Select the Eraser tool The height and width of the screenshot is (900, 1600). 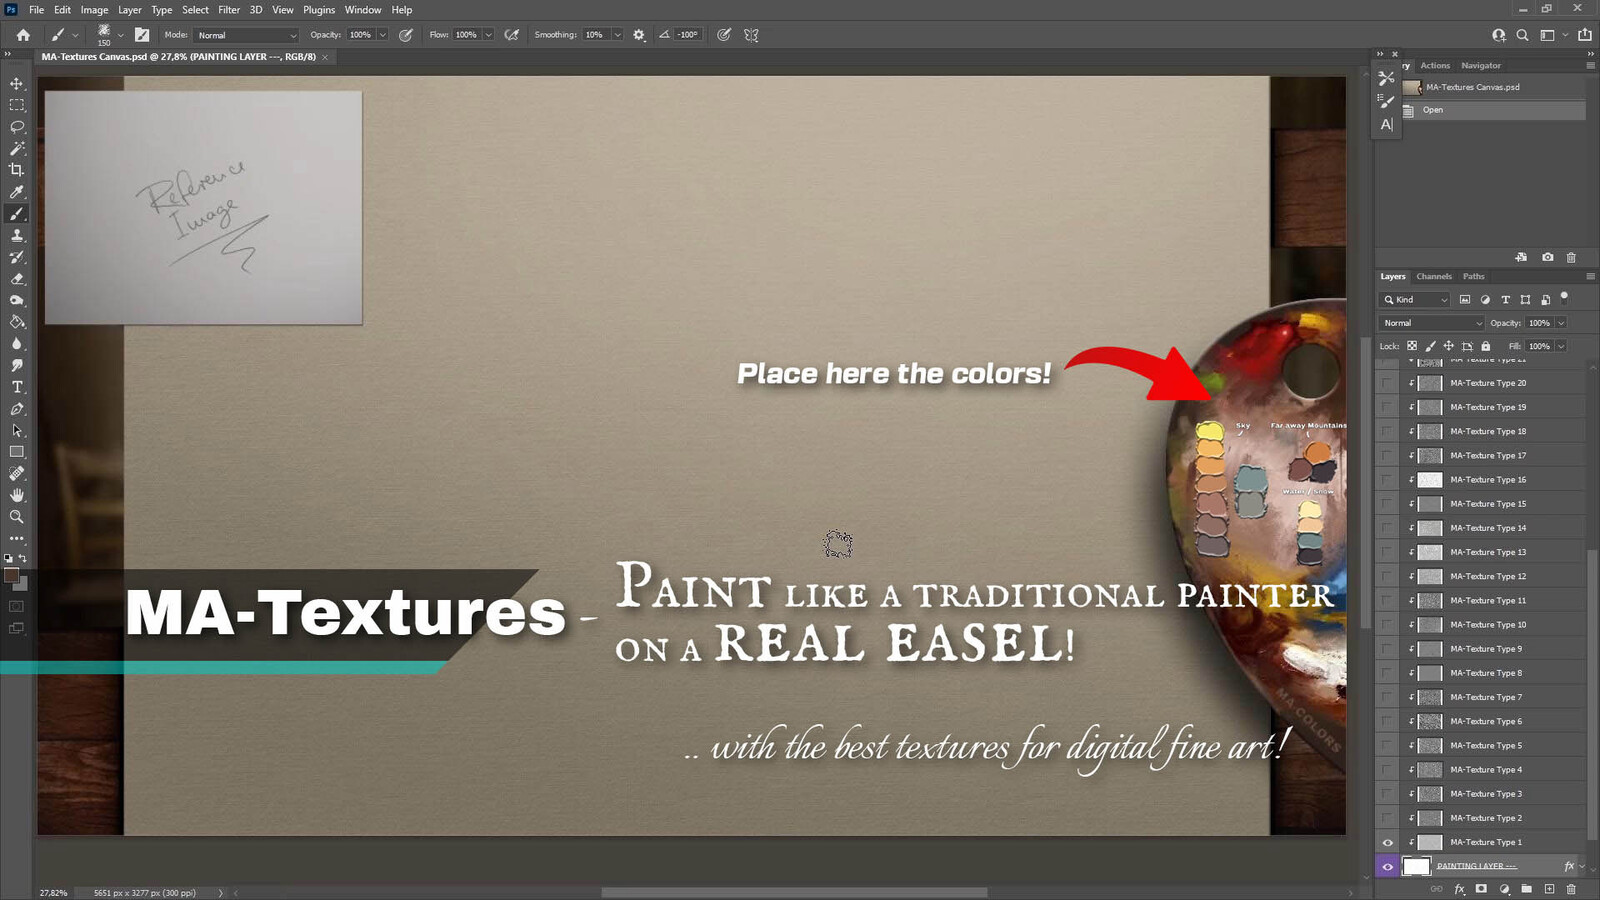coord(16,279)
